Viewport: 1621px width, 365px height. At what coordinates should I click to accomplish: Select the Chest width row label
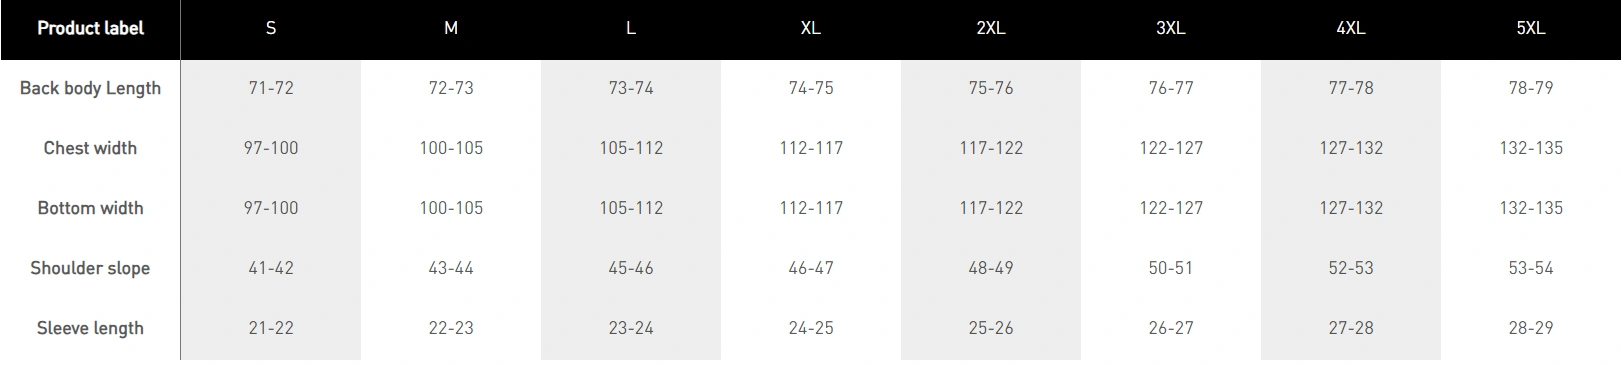[x=90, y=148]
